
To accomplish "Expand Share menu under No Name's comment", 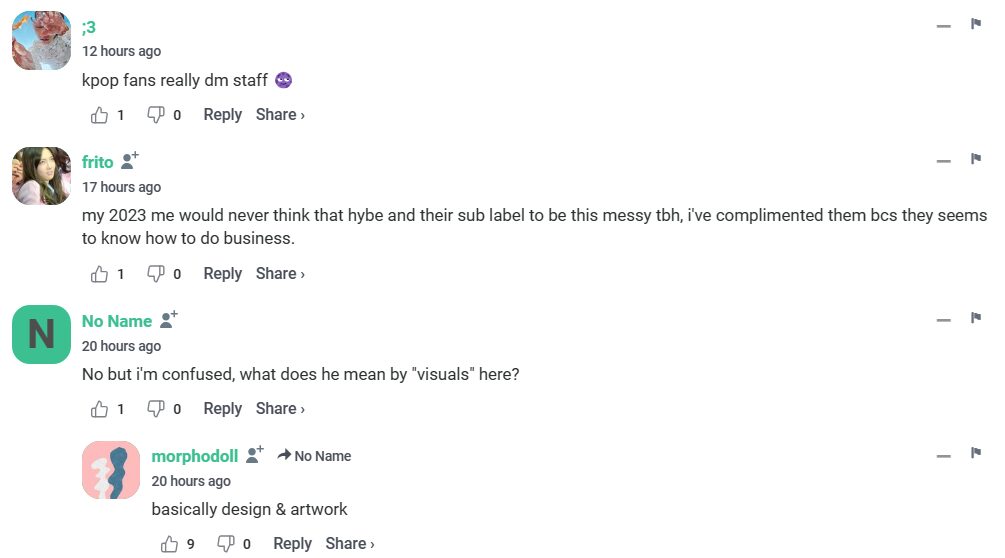I will click(280, 409).
